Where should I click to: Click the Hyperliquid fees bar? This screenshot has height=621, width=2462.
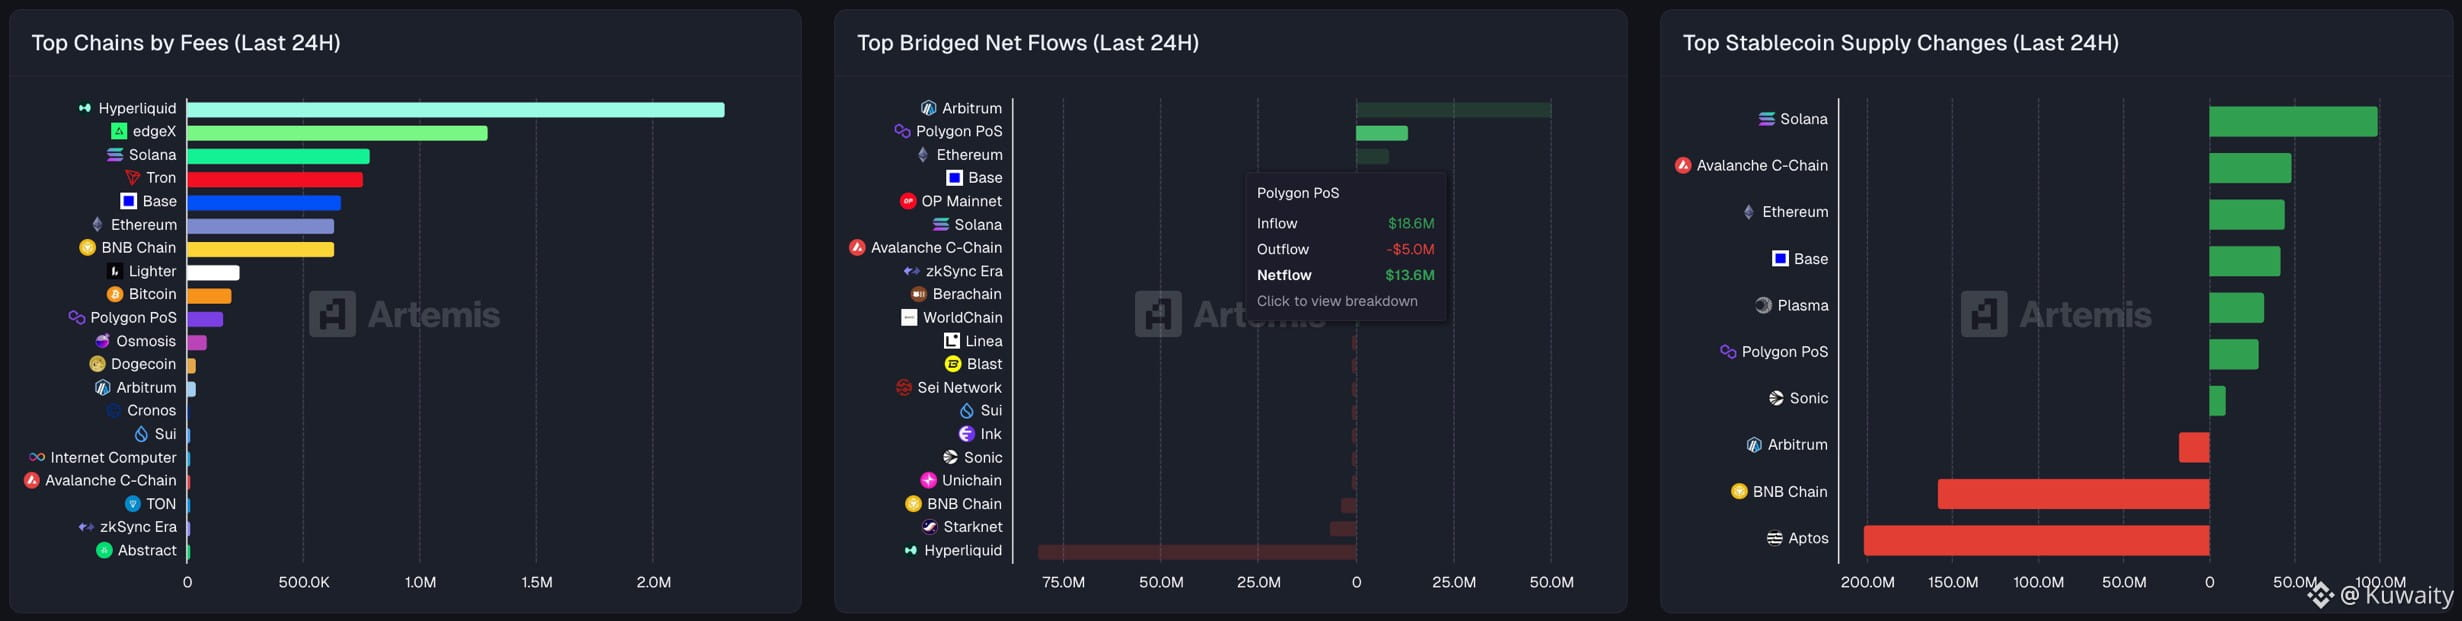455,110
